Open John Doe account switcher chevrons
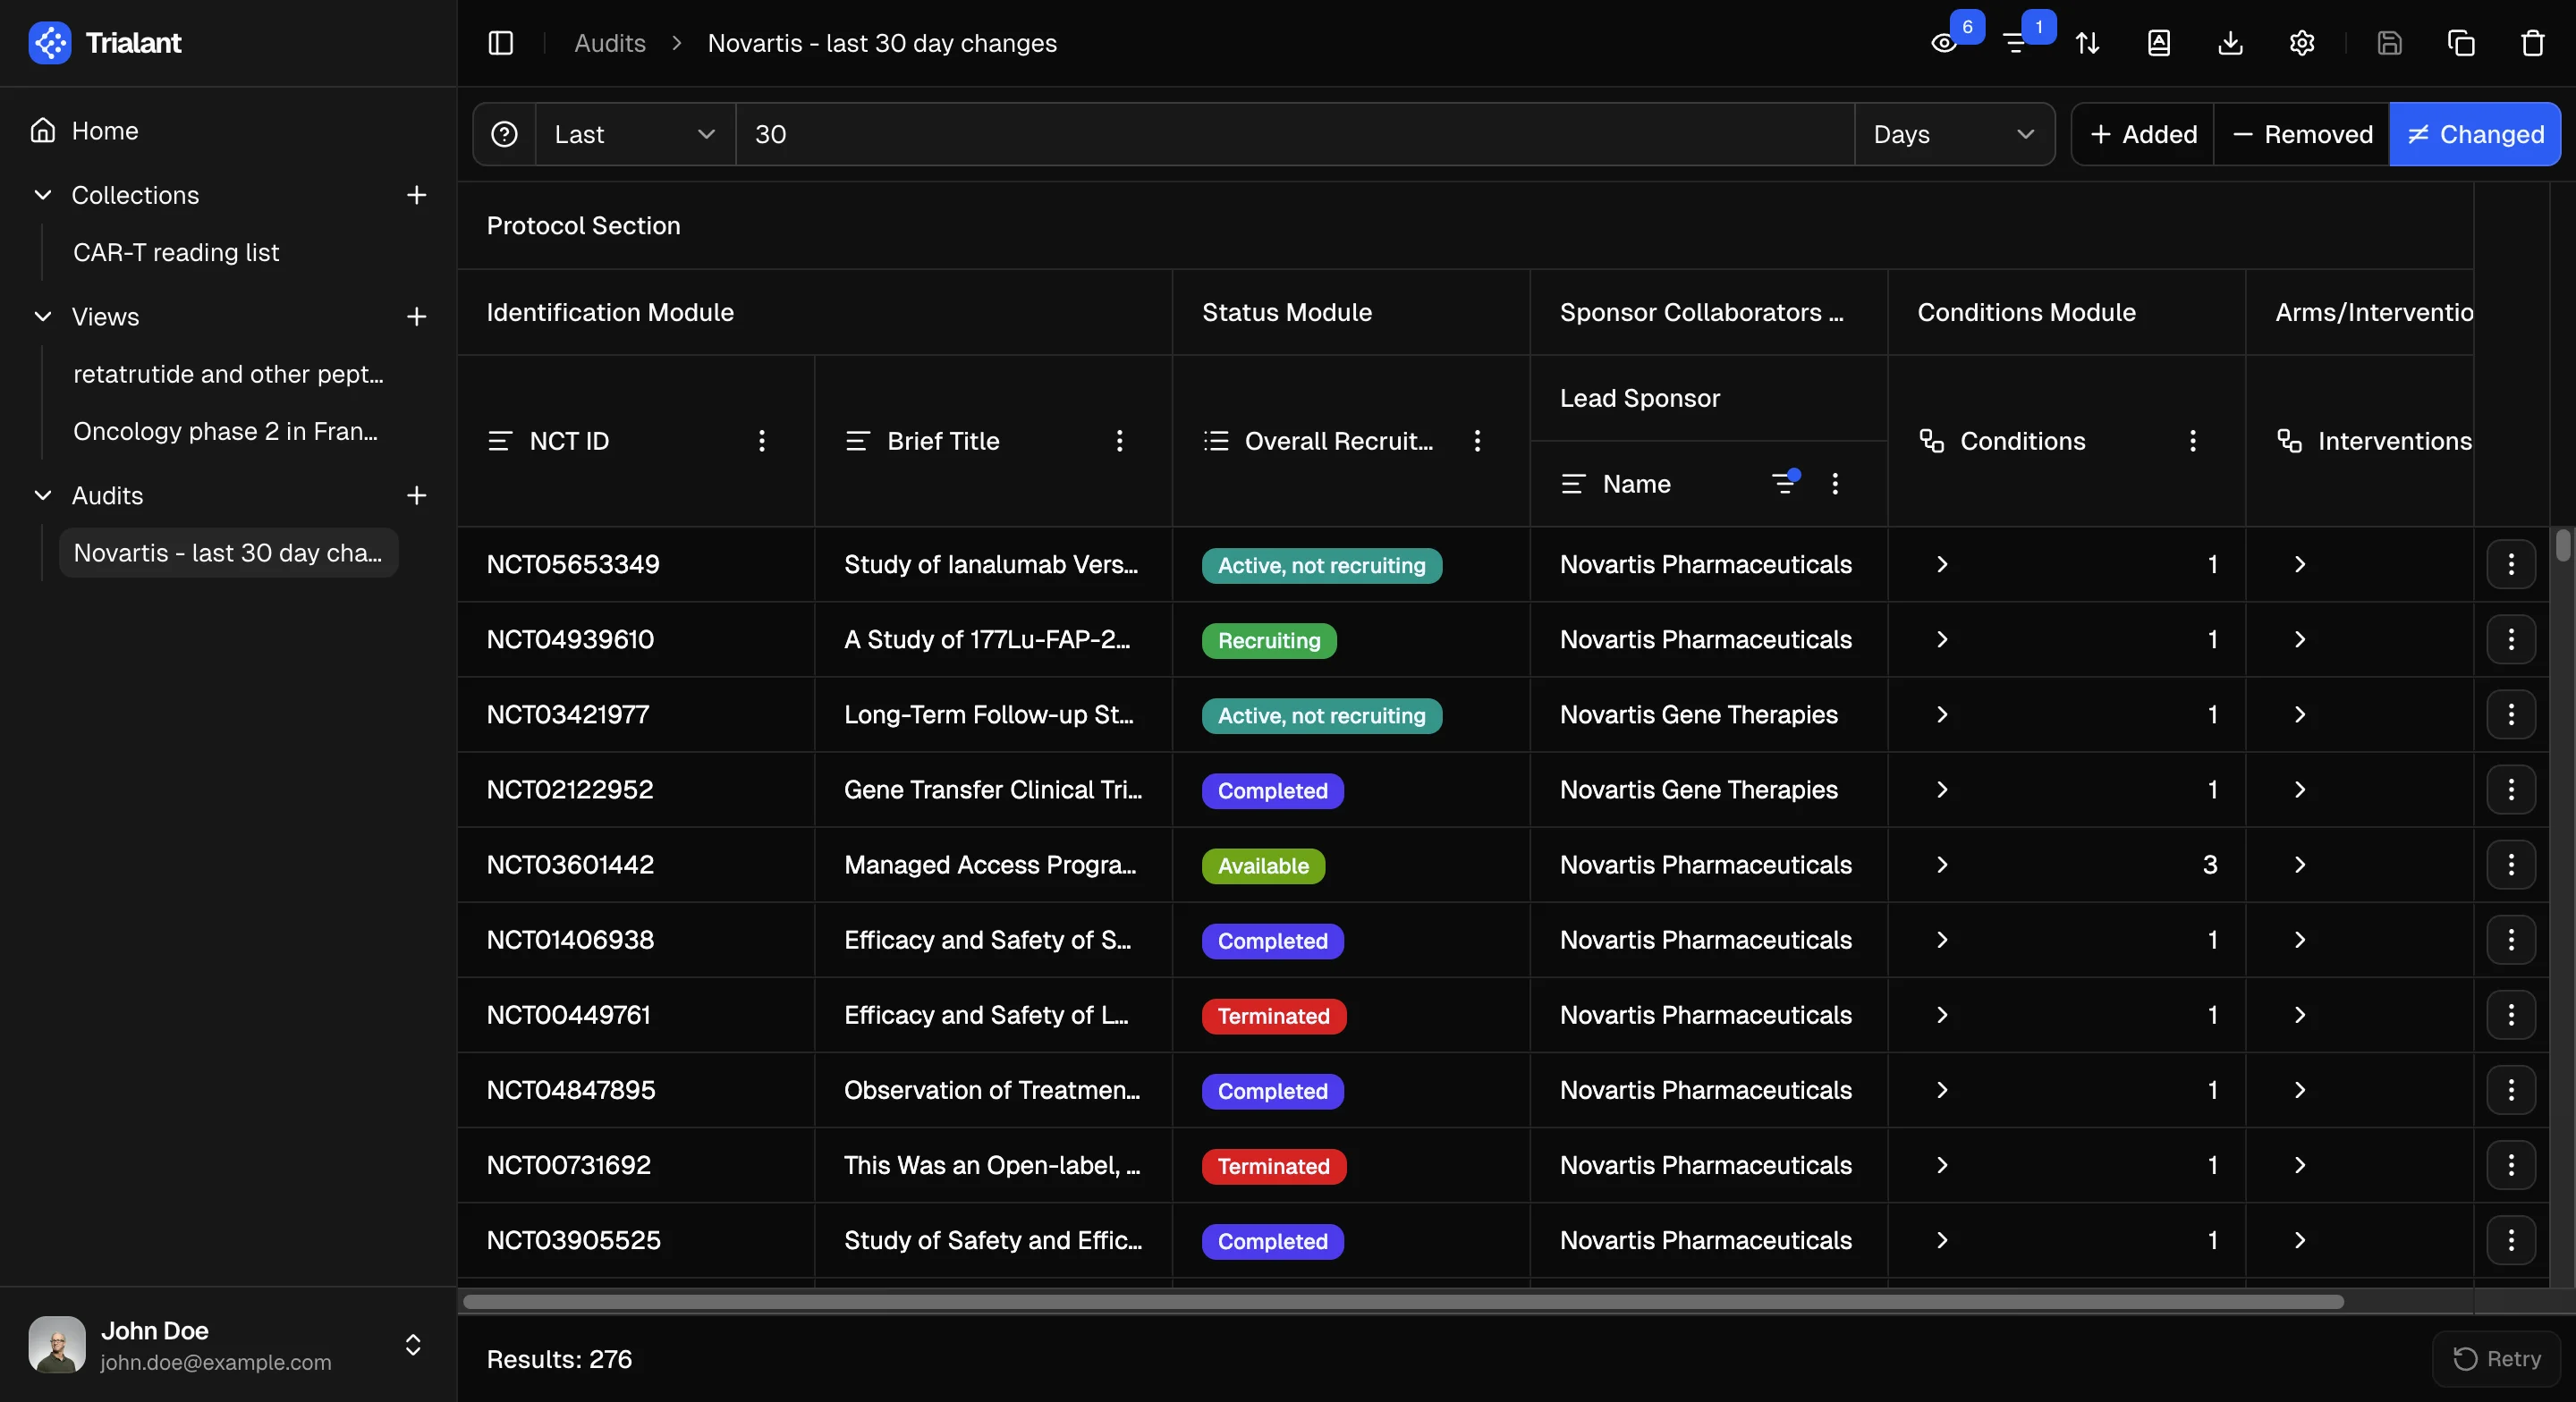Screen dimensions: 2576x1402 click(x=413, y=1345)
